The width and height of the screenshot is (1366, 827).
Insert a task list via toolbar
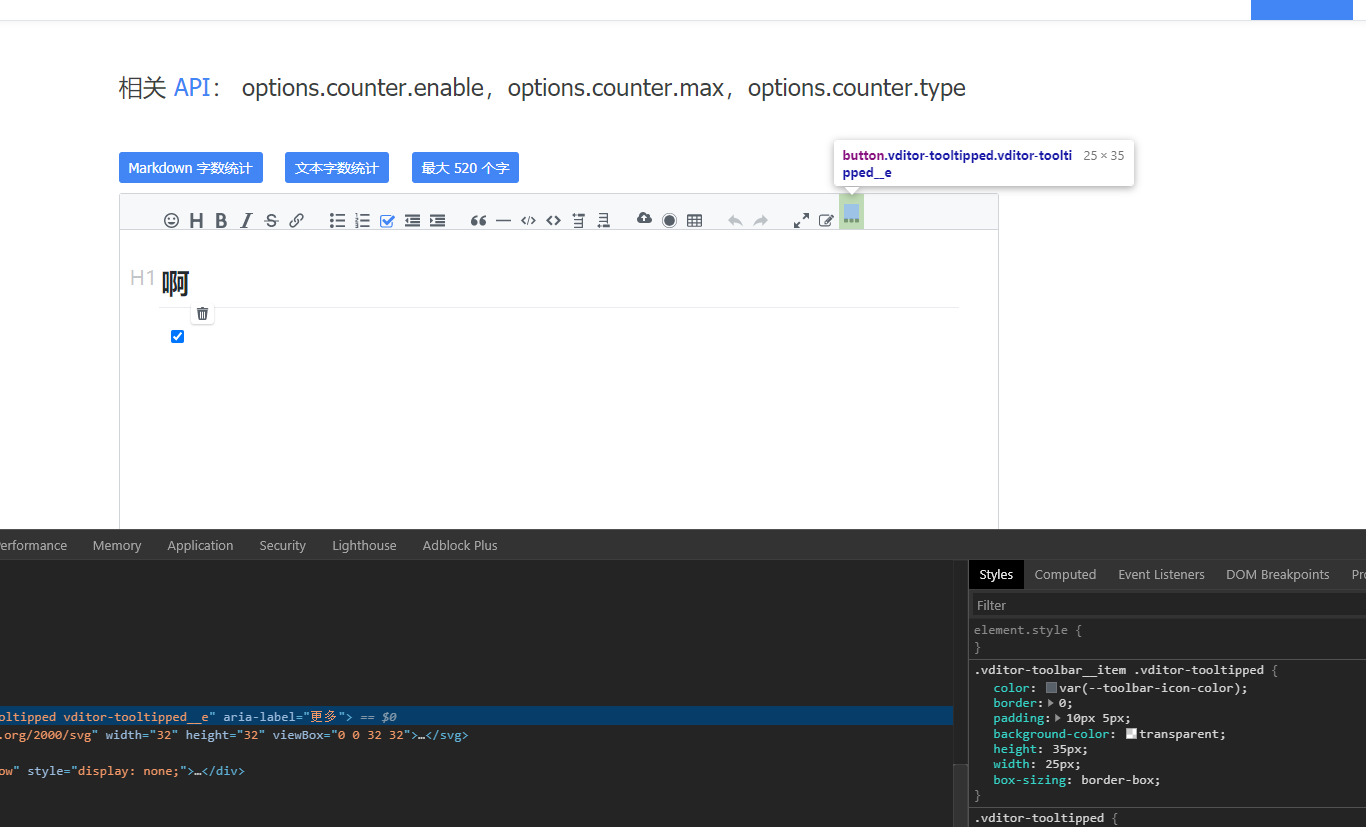point(387,220)
